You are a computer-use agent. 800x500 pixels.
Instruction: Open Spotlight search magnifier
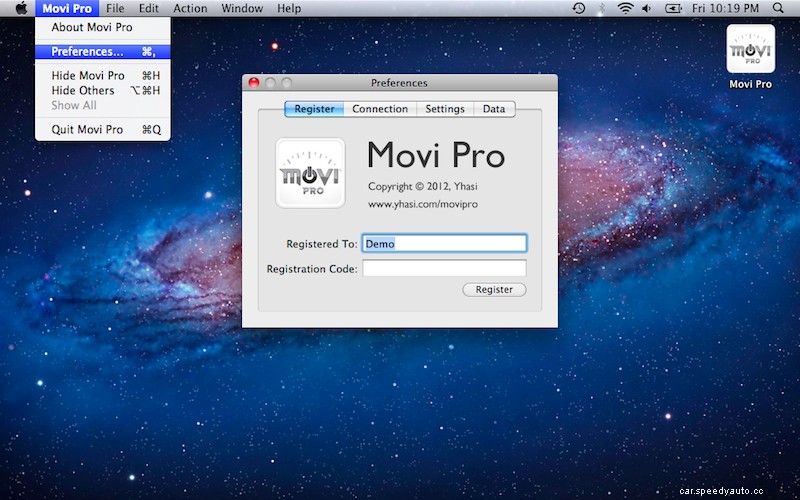click(x=778, y=8)
